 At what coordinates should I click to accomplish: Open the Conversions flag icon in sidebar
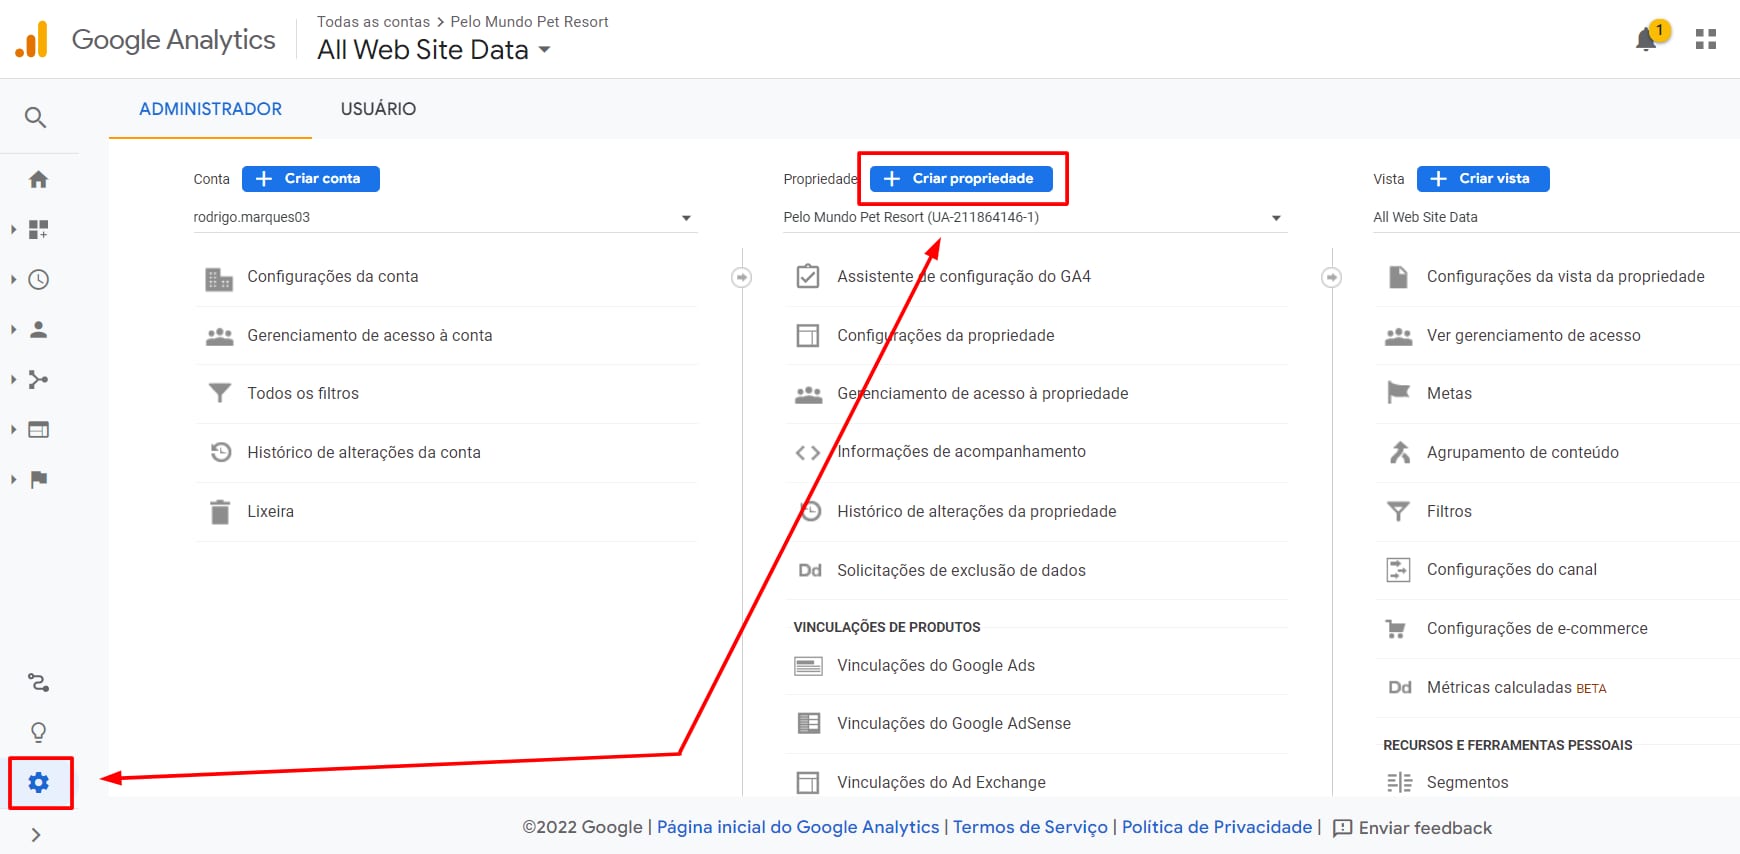(x=38, y=480)
